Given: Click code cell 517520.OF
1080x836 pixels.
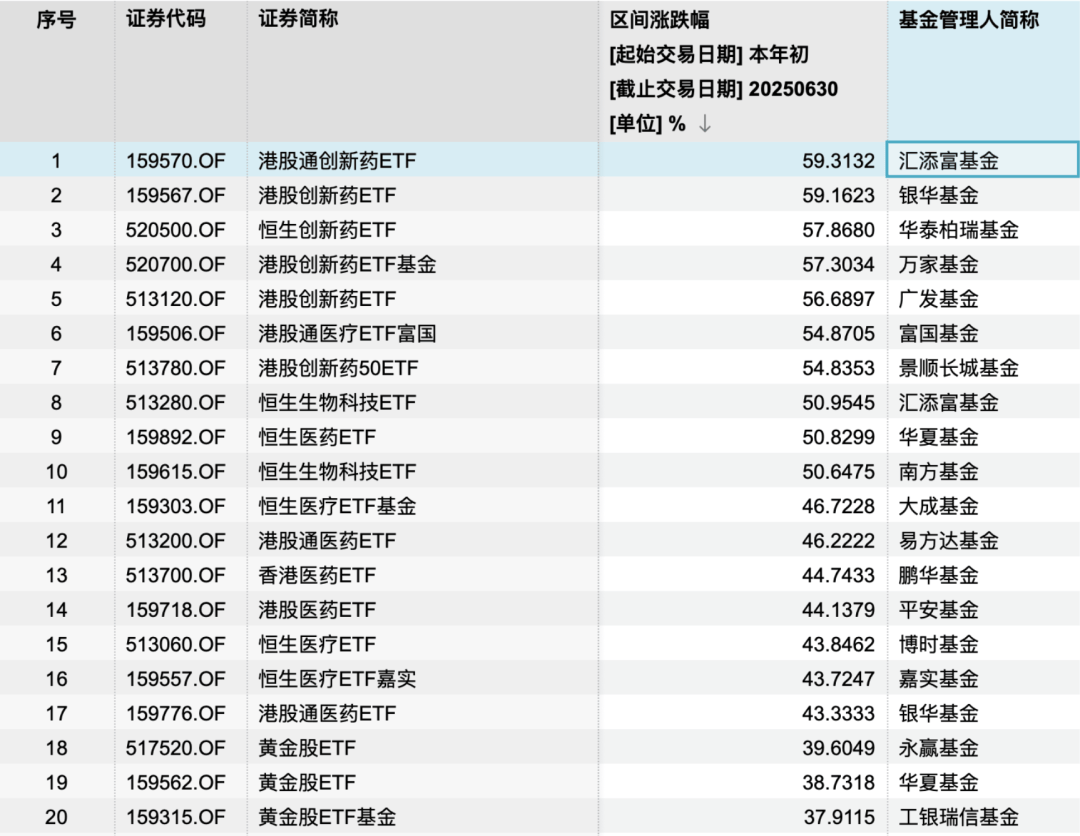Looking at the screenshot, I should point(176,748).
